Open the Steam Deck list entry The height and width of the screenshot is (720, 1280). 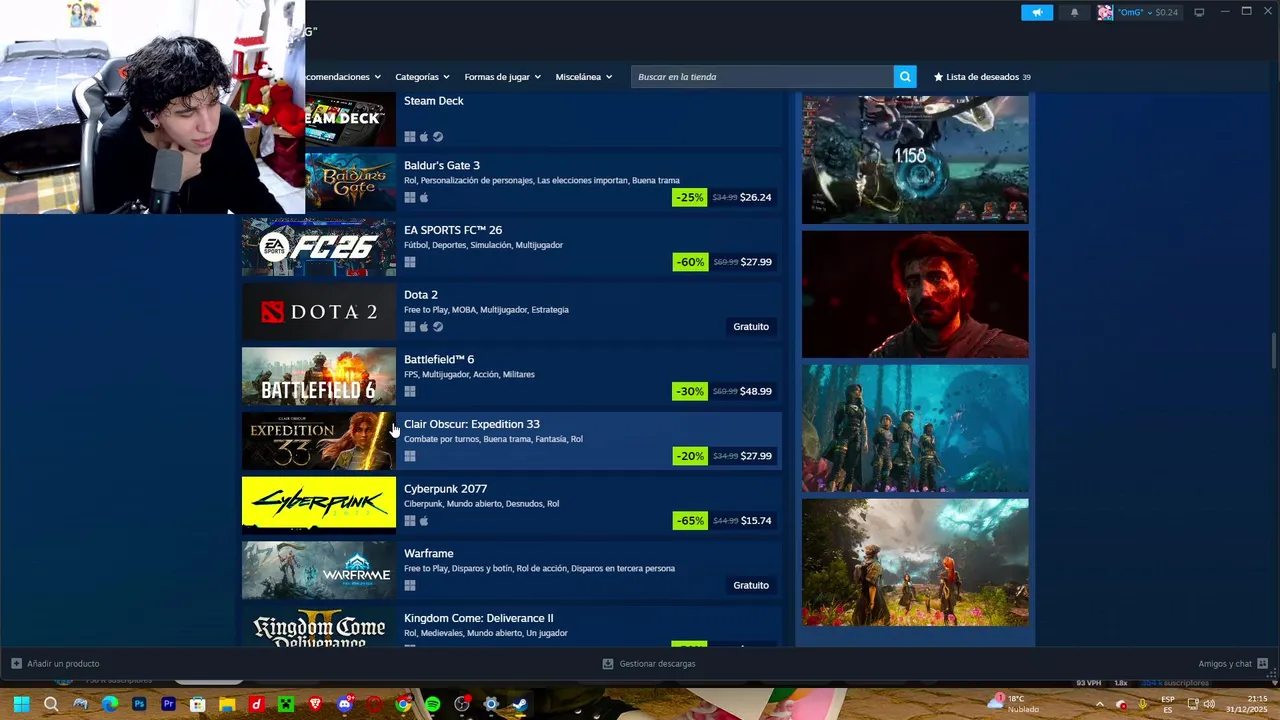543,120
